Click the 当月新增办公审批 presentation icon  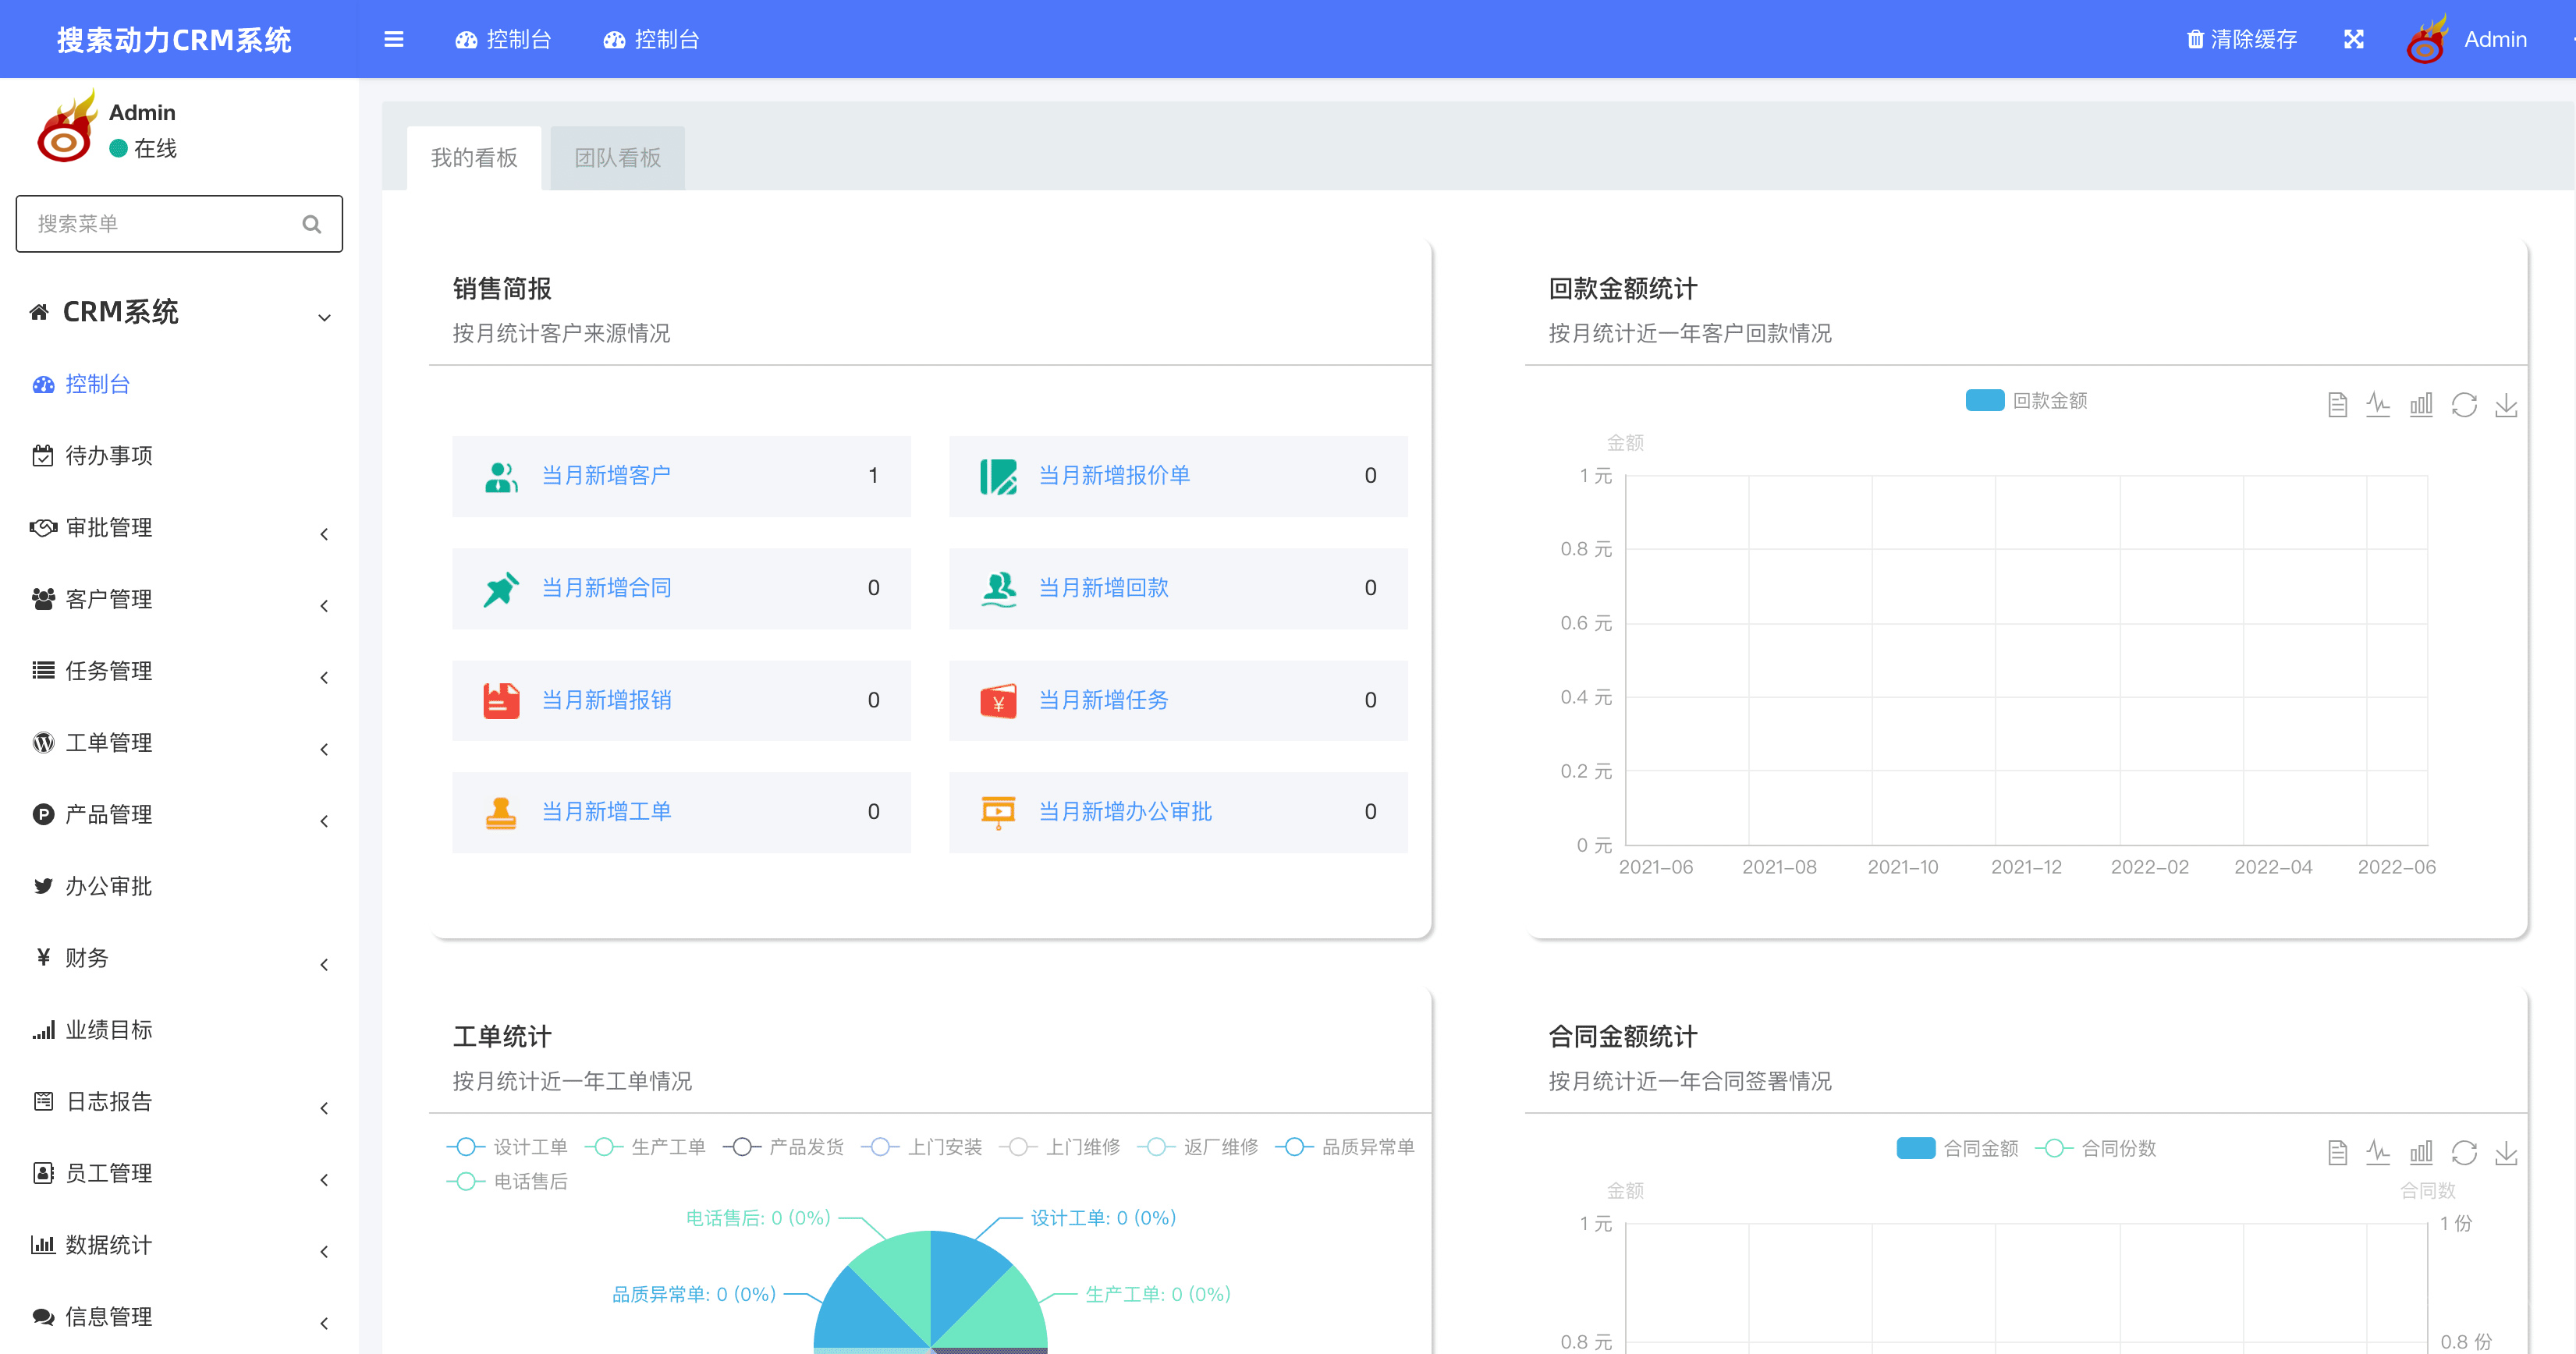tap(998, 812)
